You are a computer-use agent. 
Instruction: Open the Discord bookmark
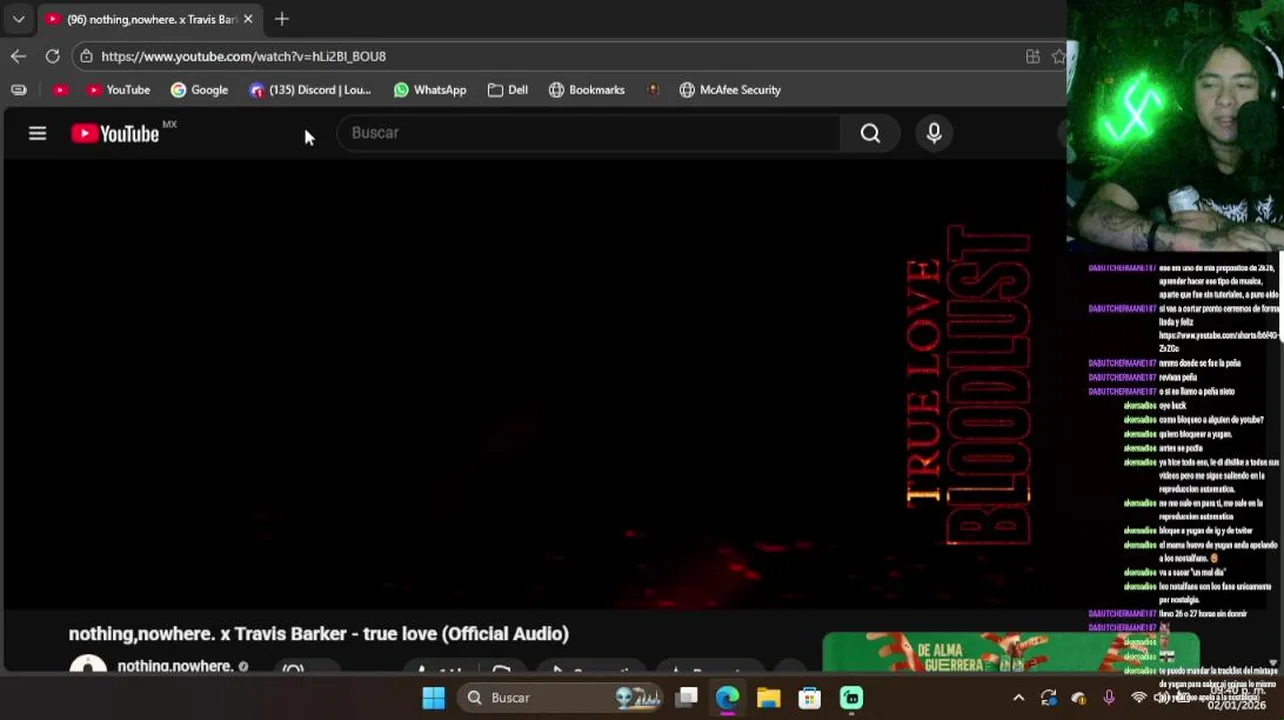tap(310, 90)
